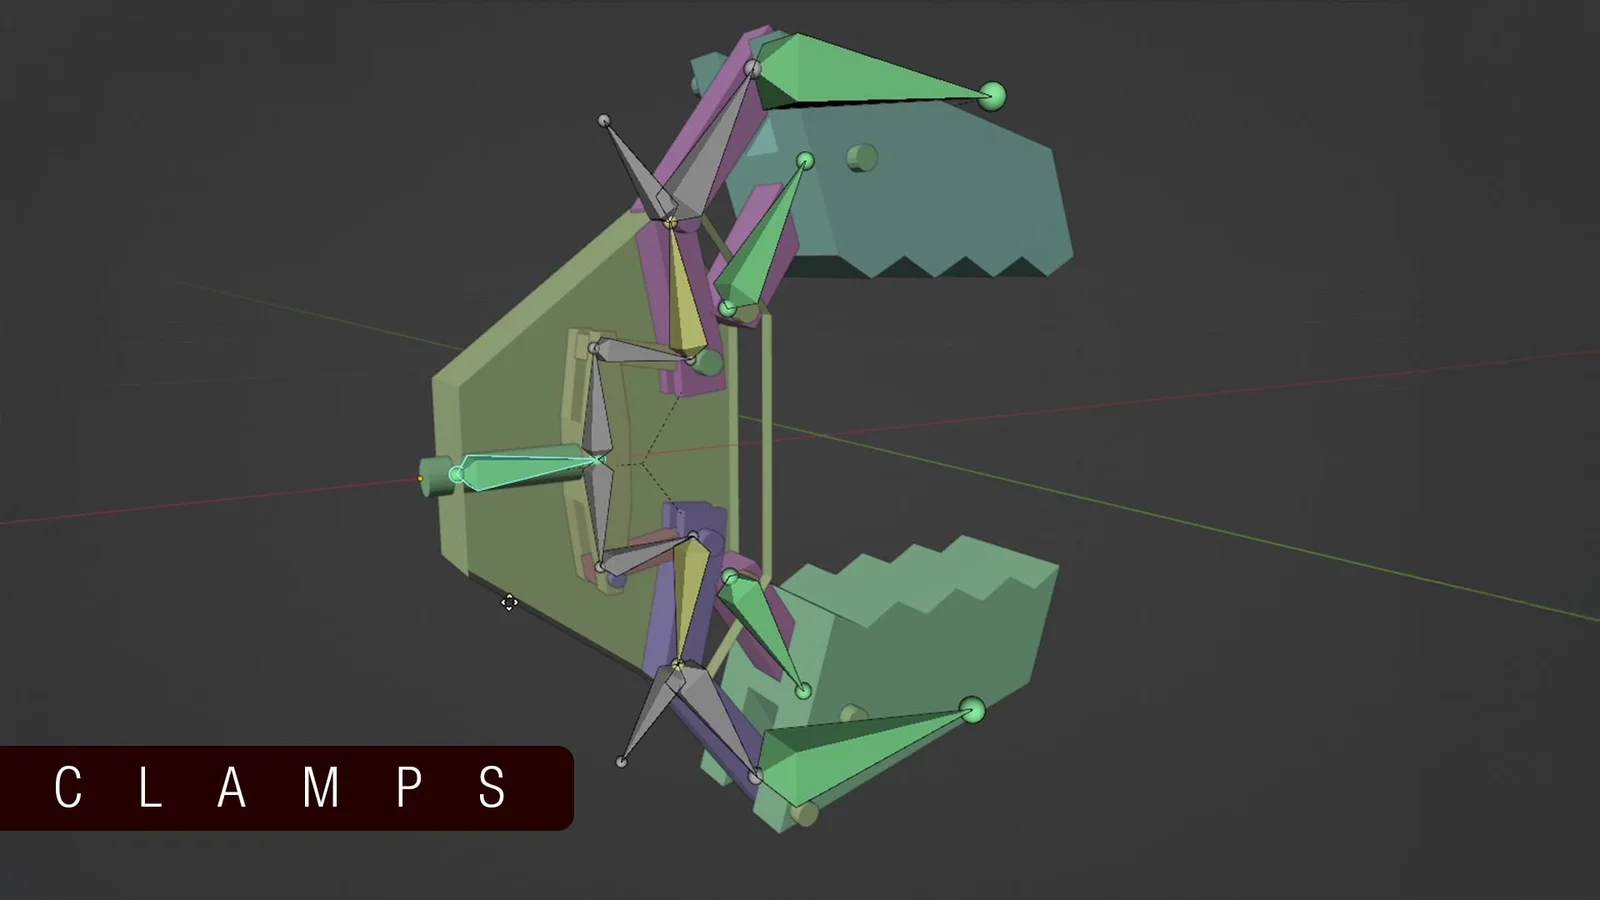This screenshot has height=900, width=1600.
Task: Click the orange object origin dot near the left cylinder
Action: 420,479
